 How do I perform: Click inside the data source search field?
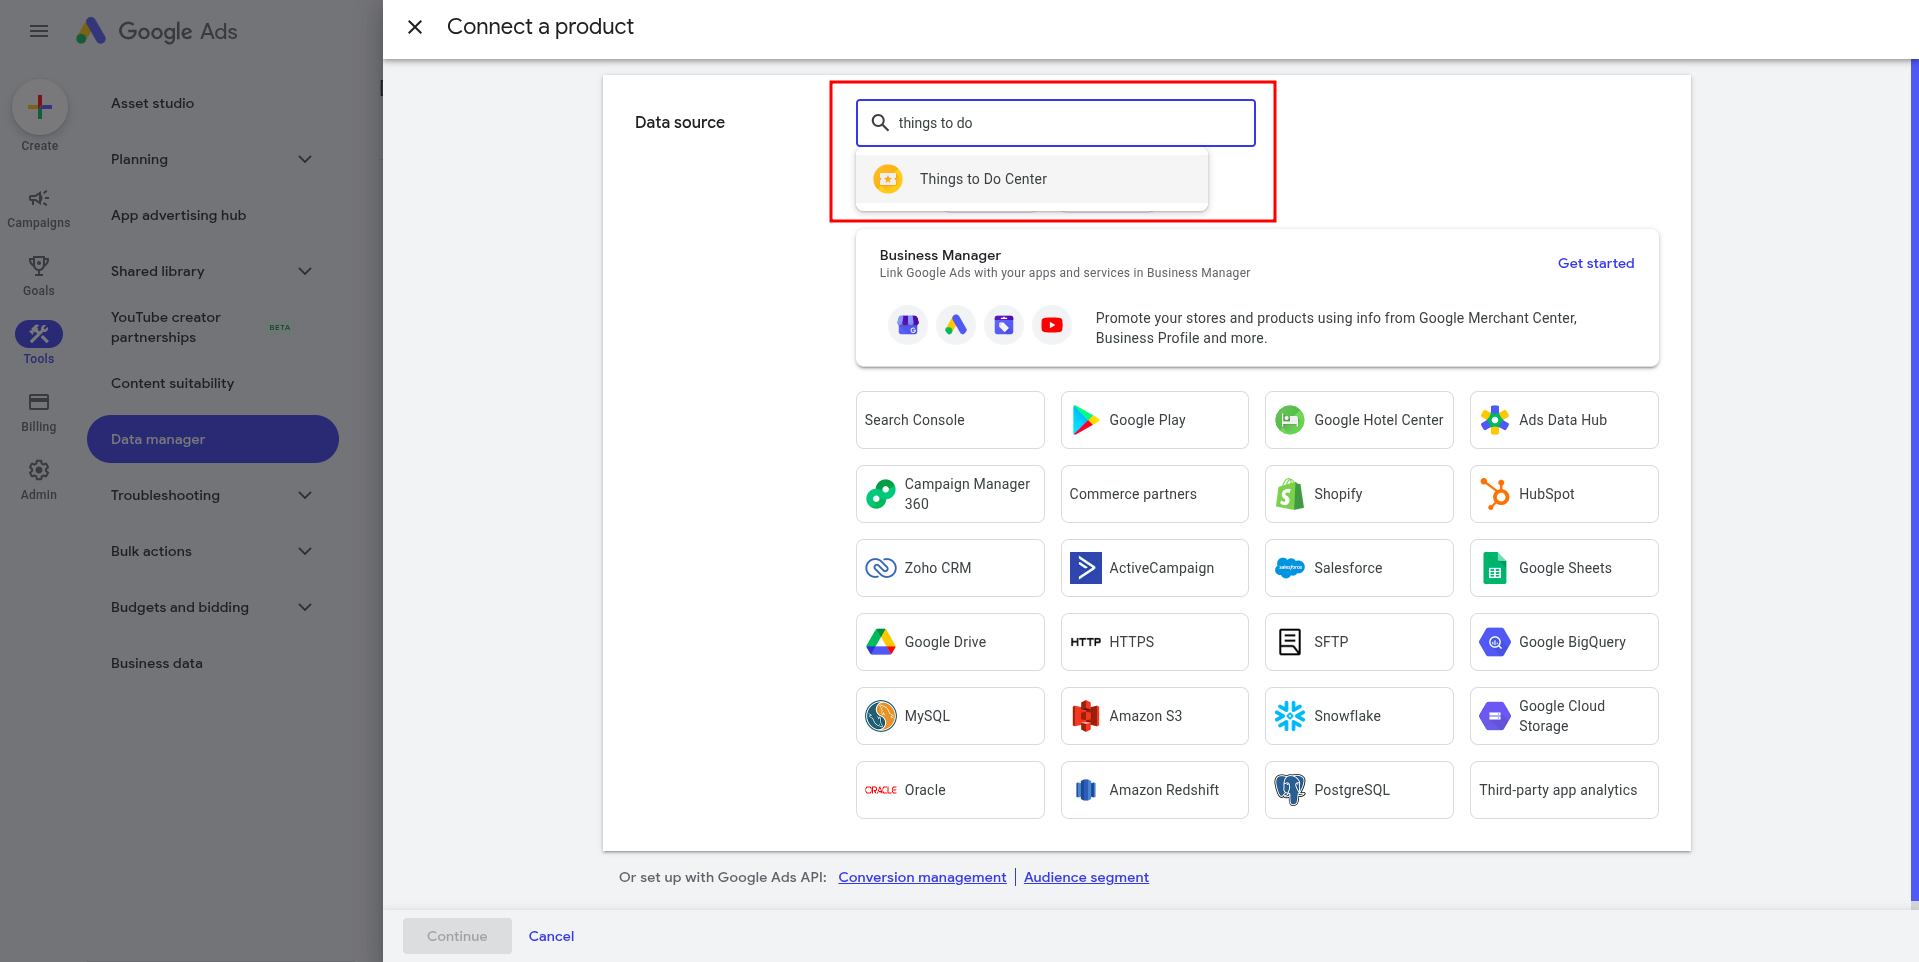coord(1056,123)
